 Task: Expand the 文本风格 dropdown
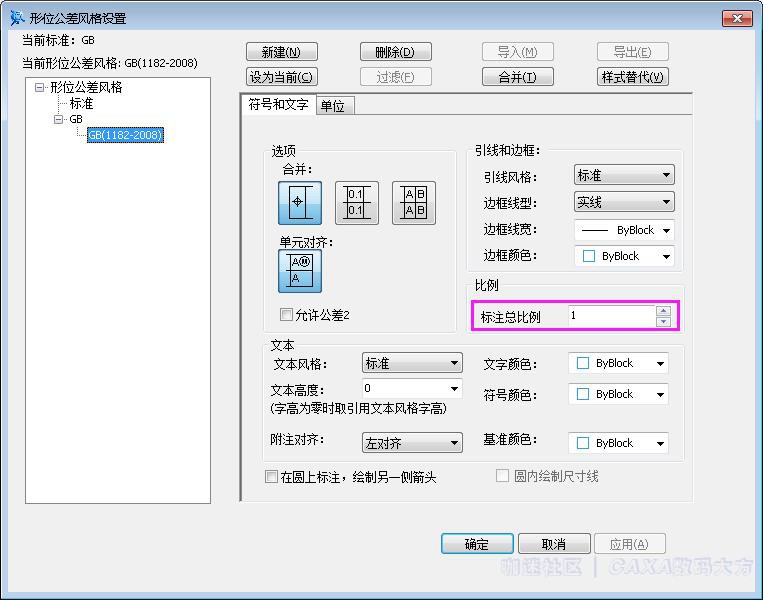tap(412, 364)
